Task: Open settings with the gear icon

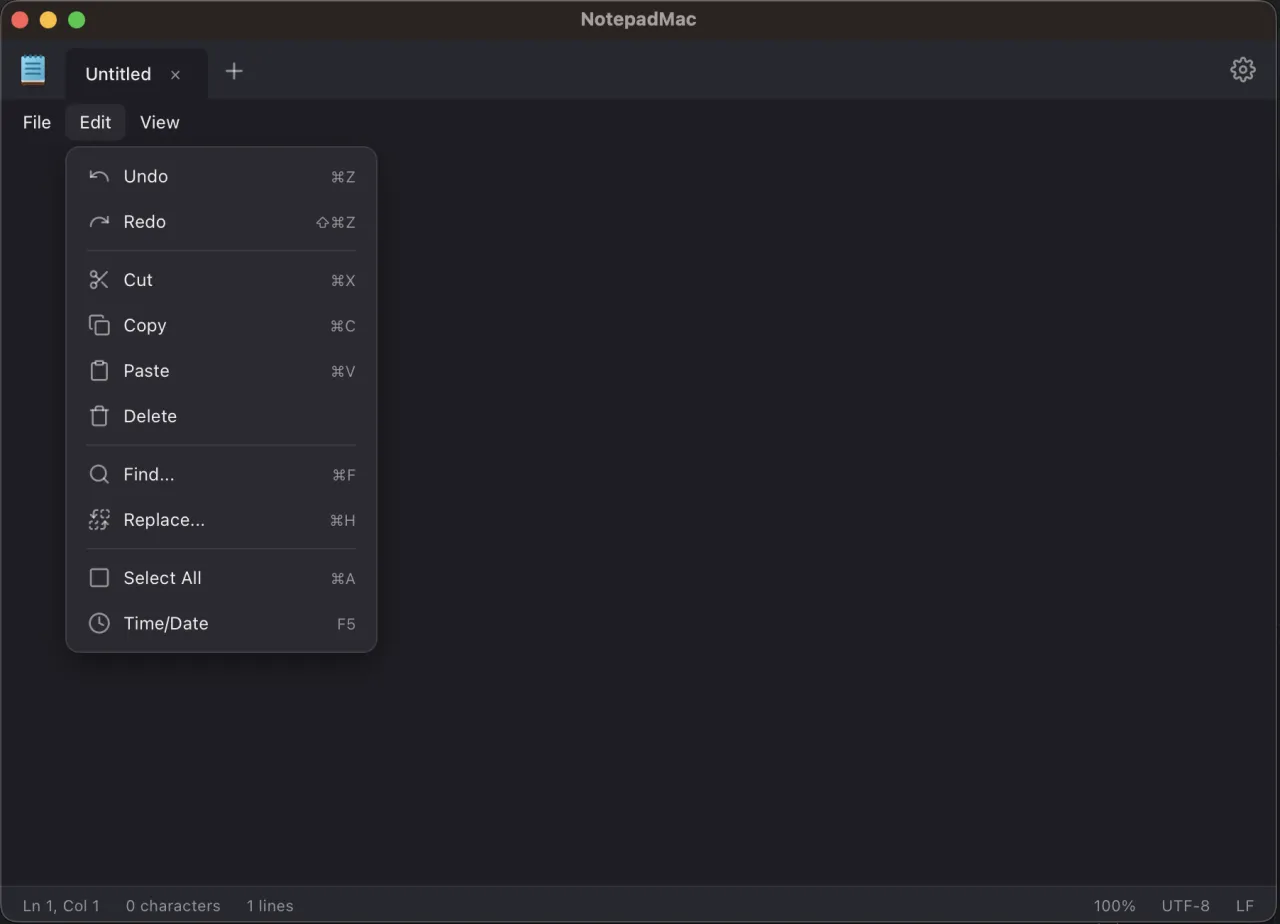Action: coord(1242,70)
